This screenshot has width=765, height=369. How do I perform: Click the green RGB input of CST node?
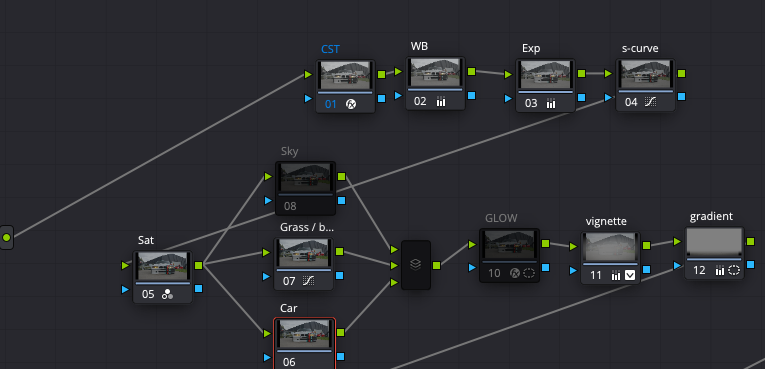coord(308,74)
